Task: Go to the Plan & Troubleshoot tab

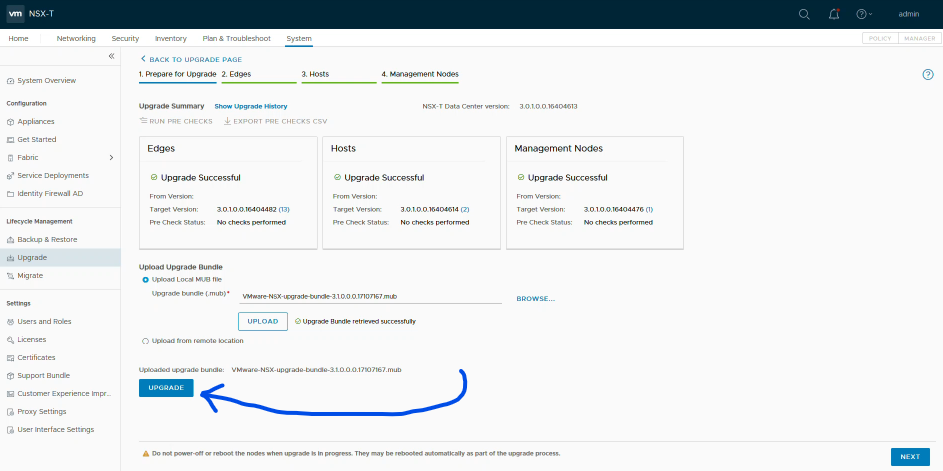Action: point(236,38)
